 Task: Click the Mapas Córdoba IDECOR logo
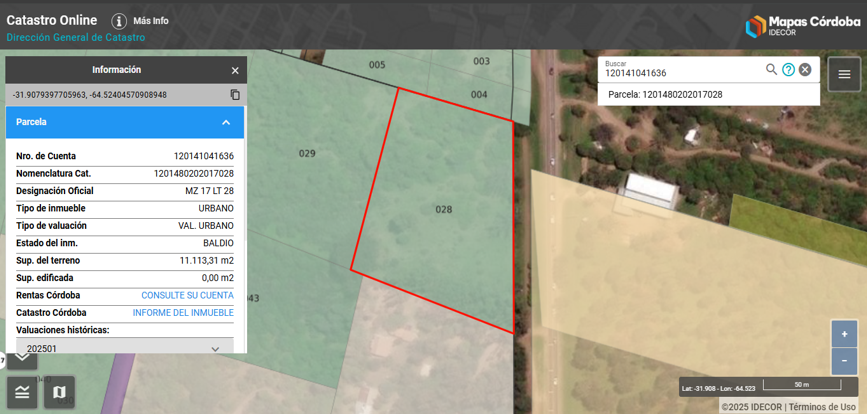click(803, 25)
